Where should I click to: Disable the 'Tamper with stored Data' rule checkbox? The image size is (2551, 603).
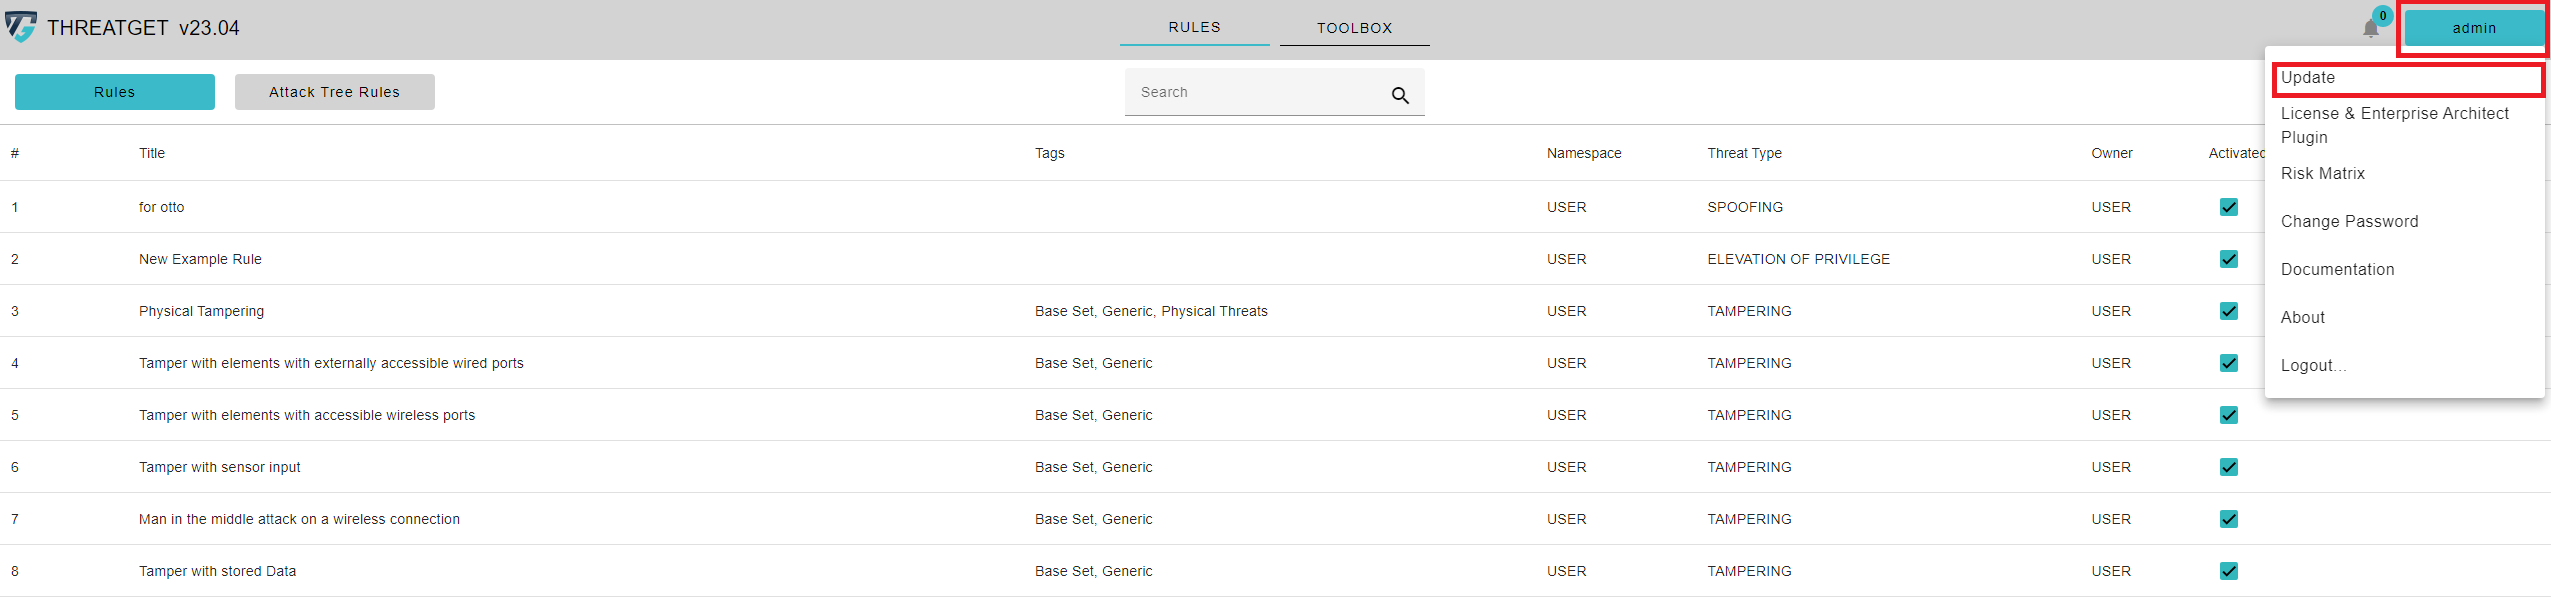[x=2228, y=571]
